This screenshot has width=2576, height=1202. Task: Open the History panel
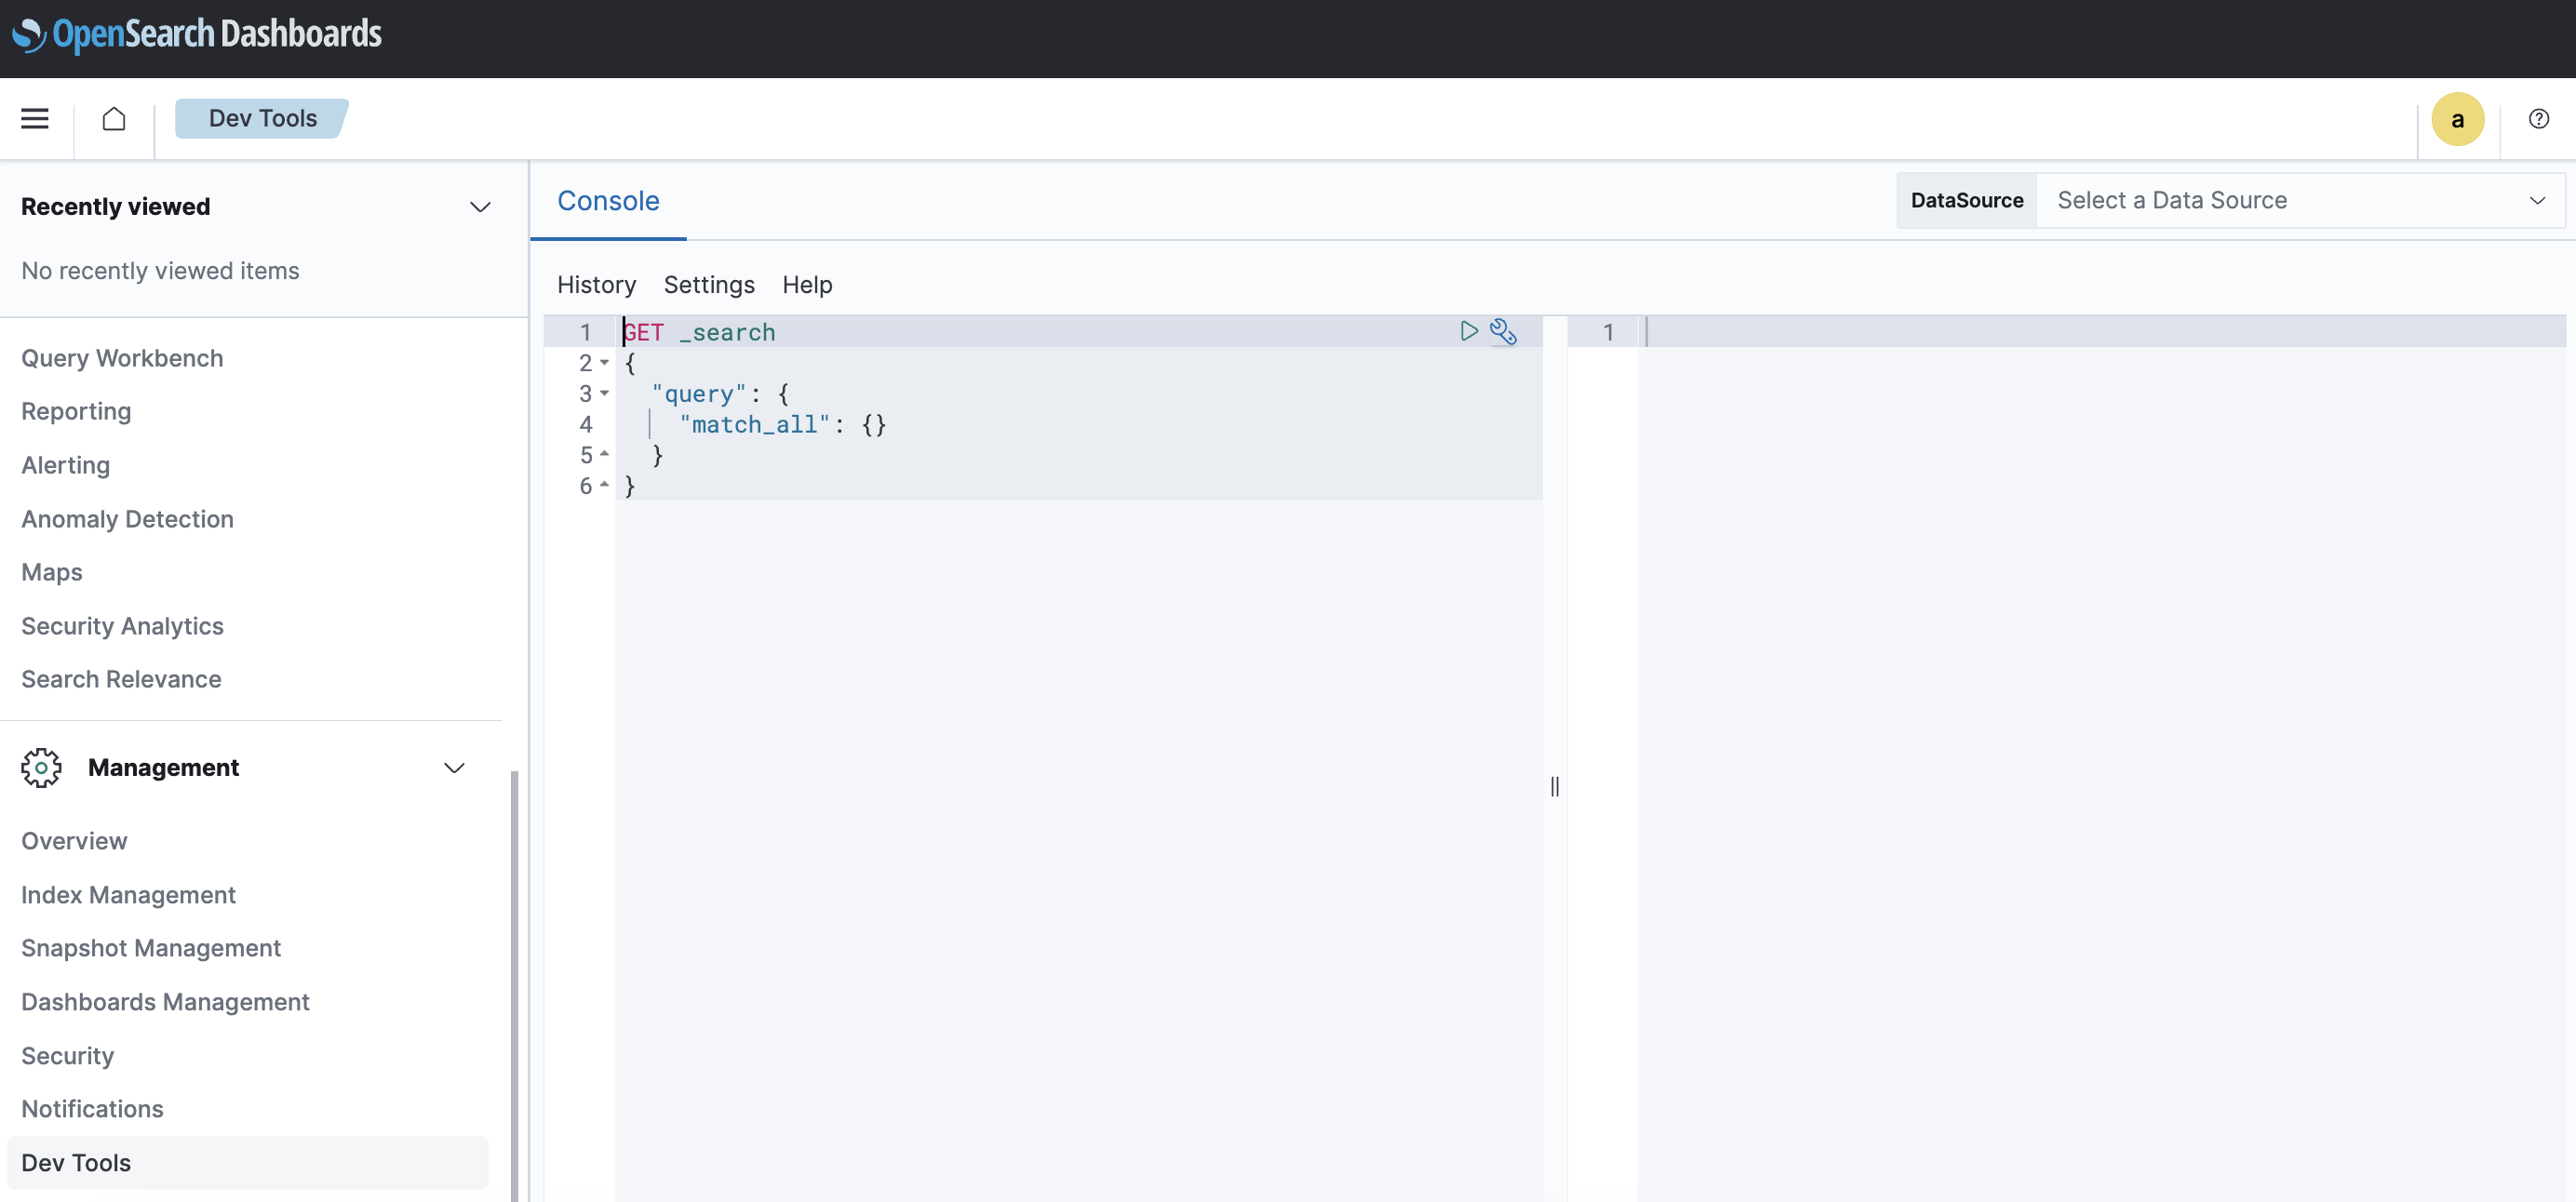coord(596,285)
